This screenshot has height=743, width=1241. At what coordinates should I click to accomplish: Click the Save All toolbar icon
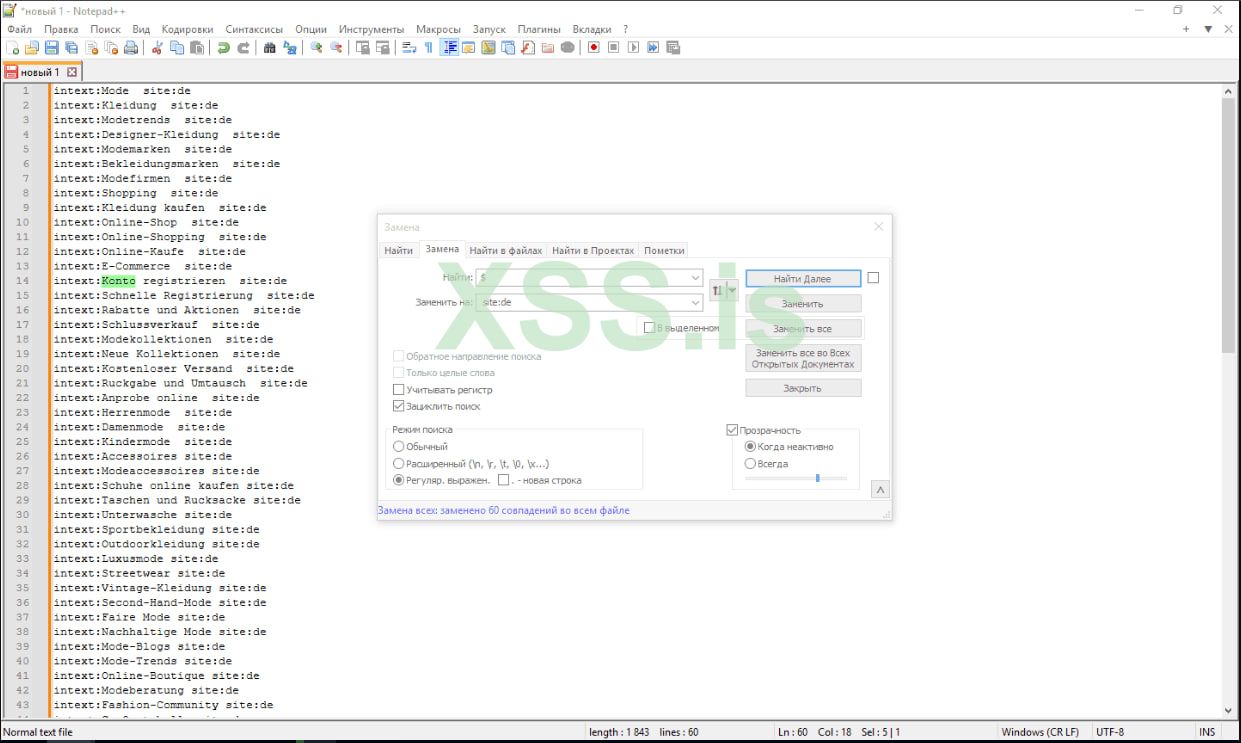[71, 47]
